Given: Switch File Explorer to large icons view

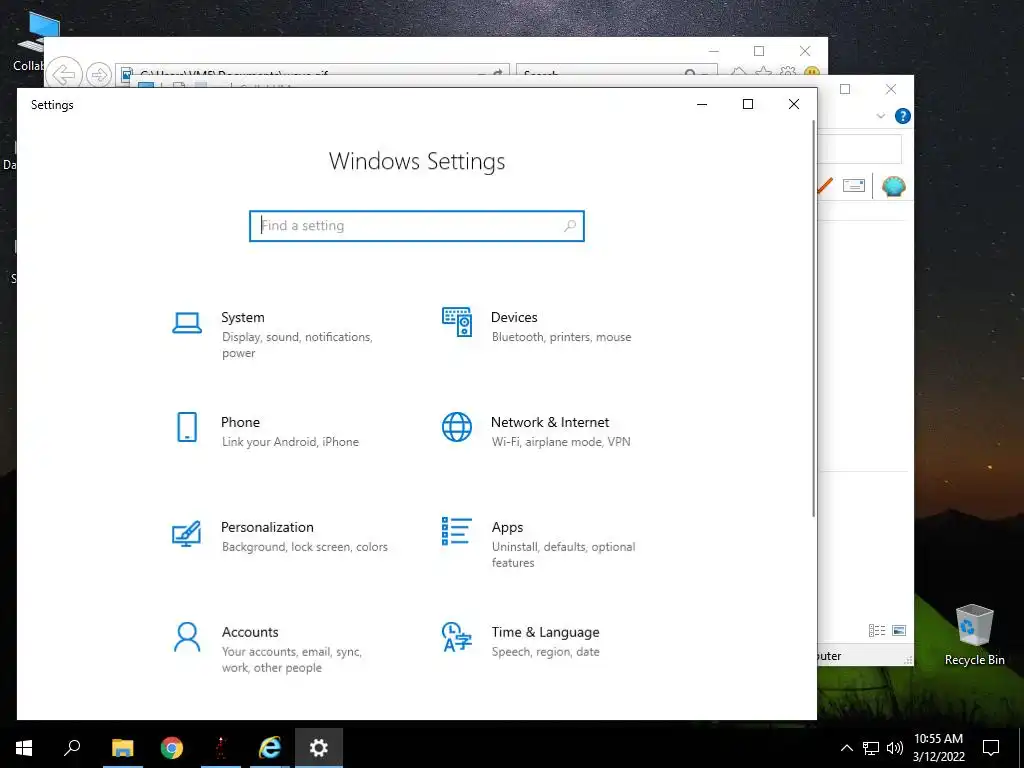Looking at the screenshot, I should pos(899,630).
